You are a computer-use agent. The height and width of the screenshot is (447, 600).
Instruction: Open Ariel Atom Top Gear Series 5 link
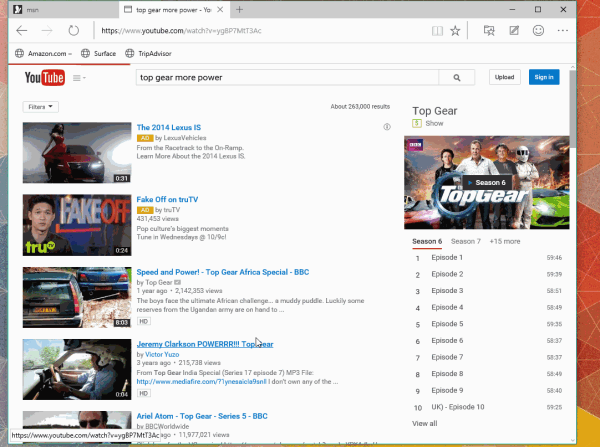pyautogui.click(x=202, y=416)
